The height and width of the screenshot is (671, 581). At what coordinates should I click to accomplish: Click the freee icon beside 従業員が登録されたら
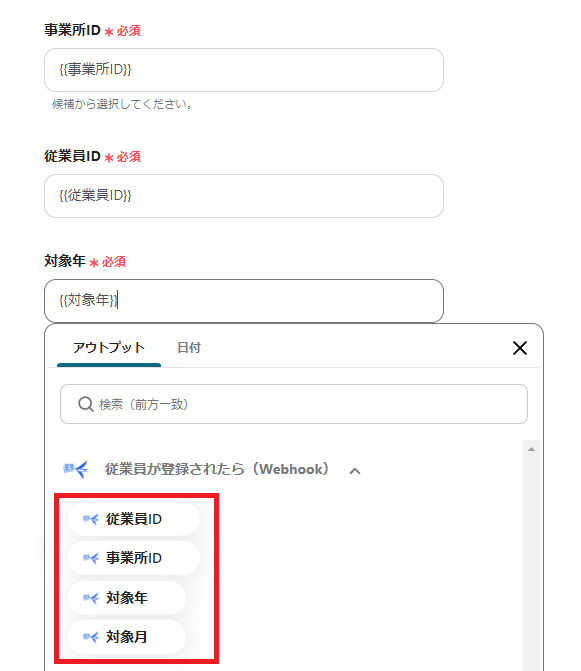pos(76,469)
